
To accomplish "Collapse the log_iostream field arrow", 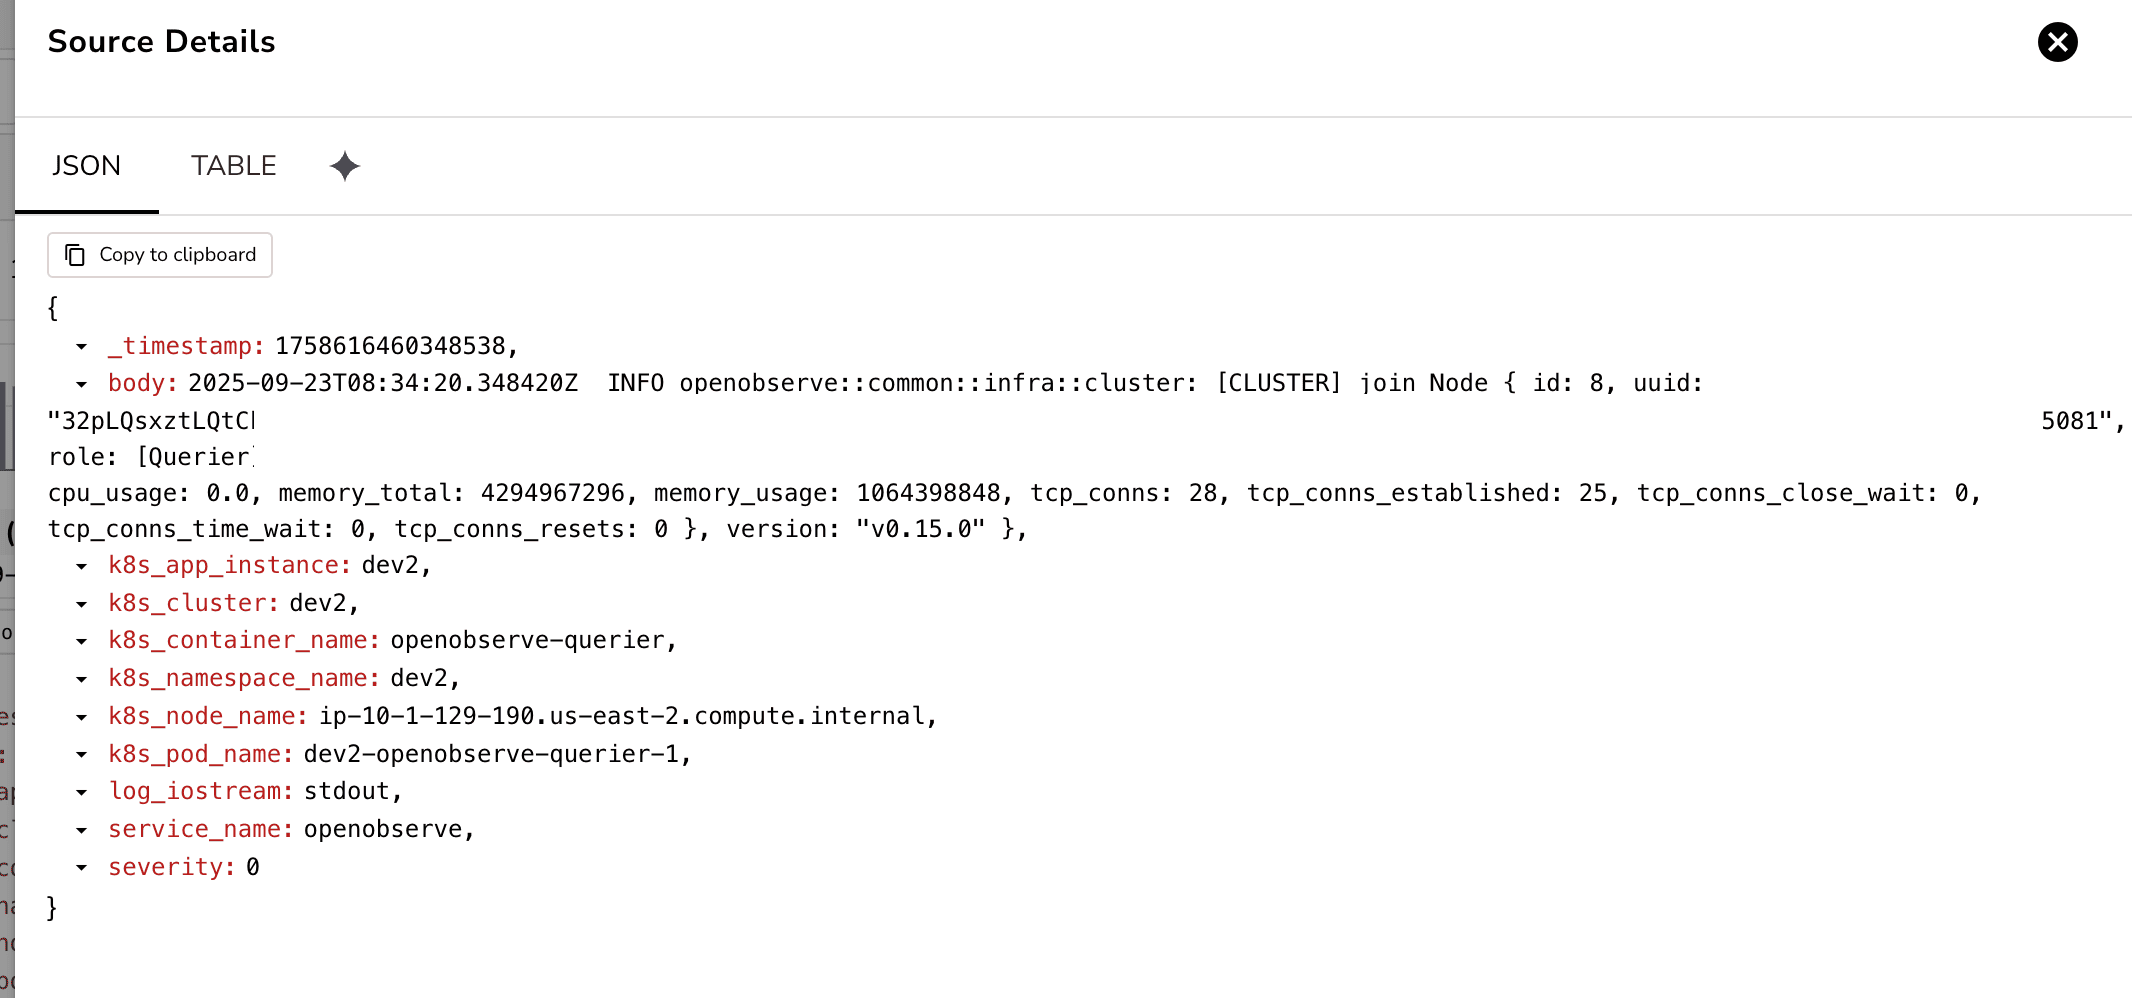I will 81,792.
